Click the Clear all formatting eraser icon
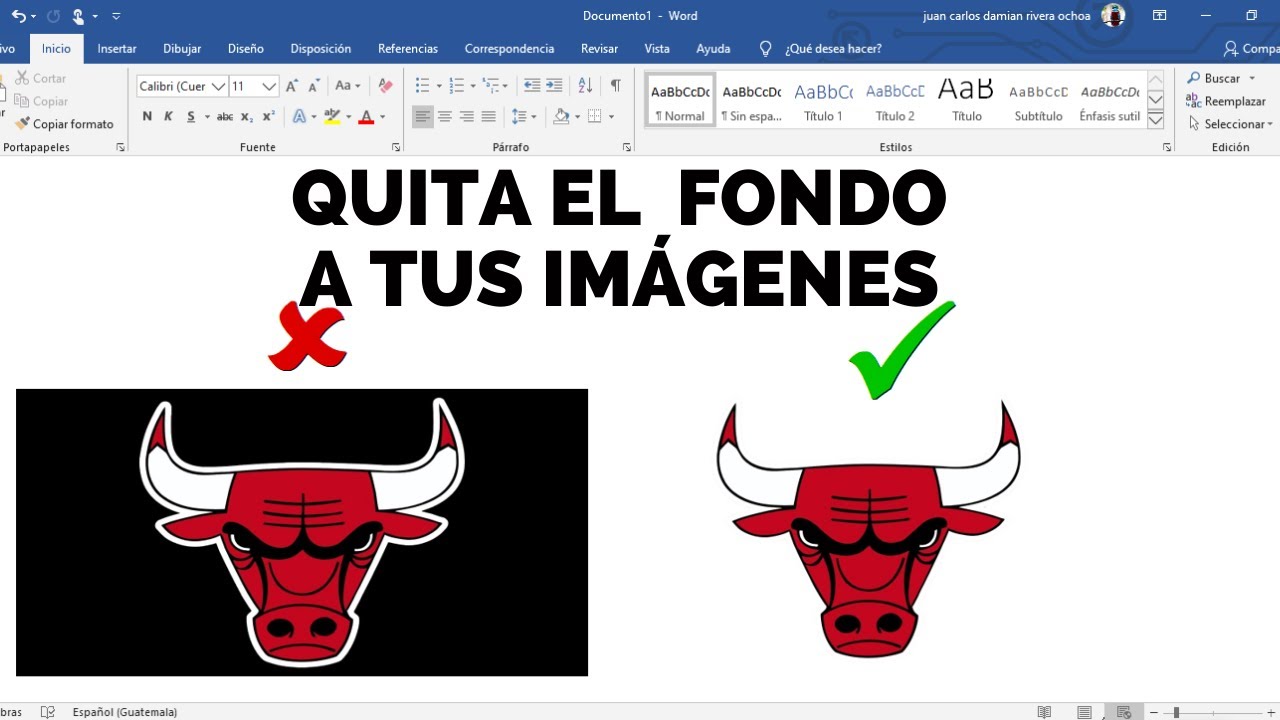The height and width of the screenshot is (720, 1280). pos(385,86)
